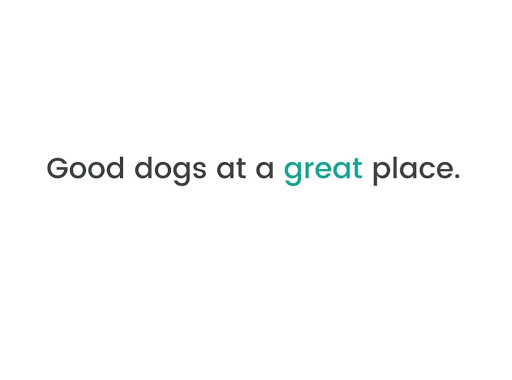Click the teal "t" ending "great"
The height and width of the screenshot is (380, 512).
click(x=357, y=169)
